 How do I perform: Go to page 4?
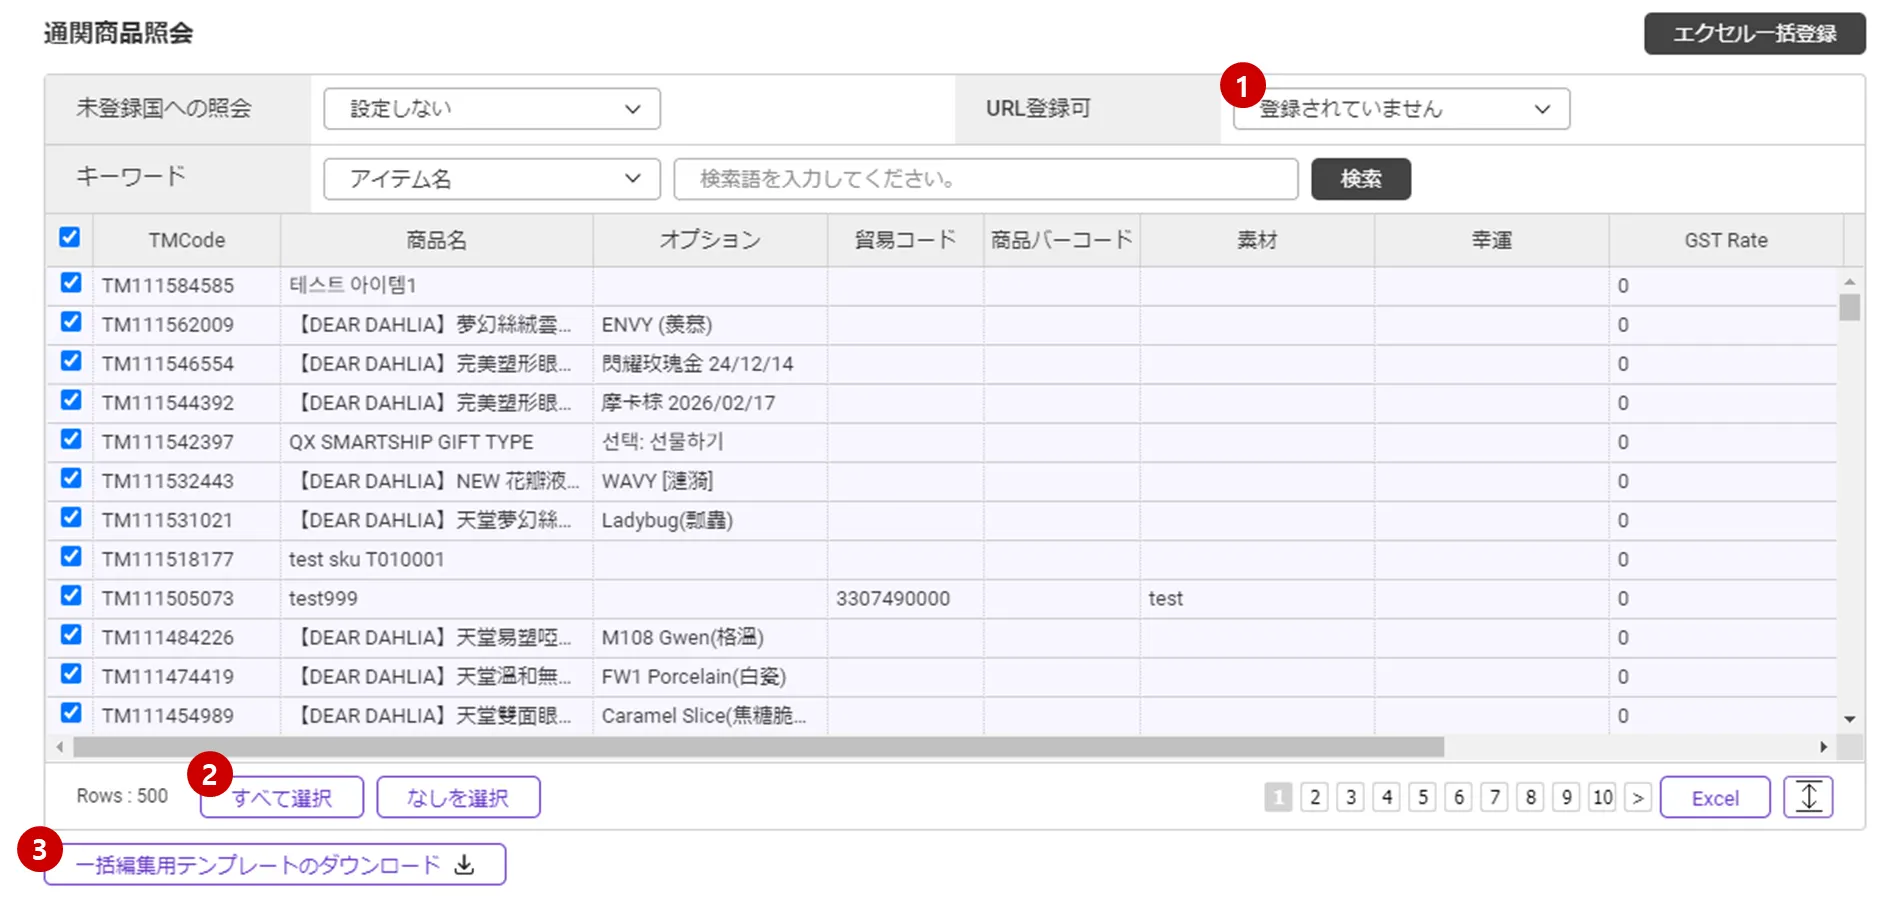click(x=1387, y=797)
